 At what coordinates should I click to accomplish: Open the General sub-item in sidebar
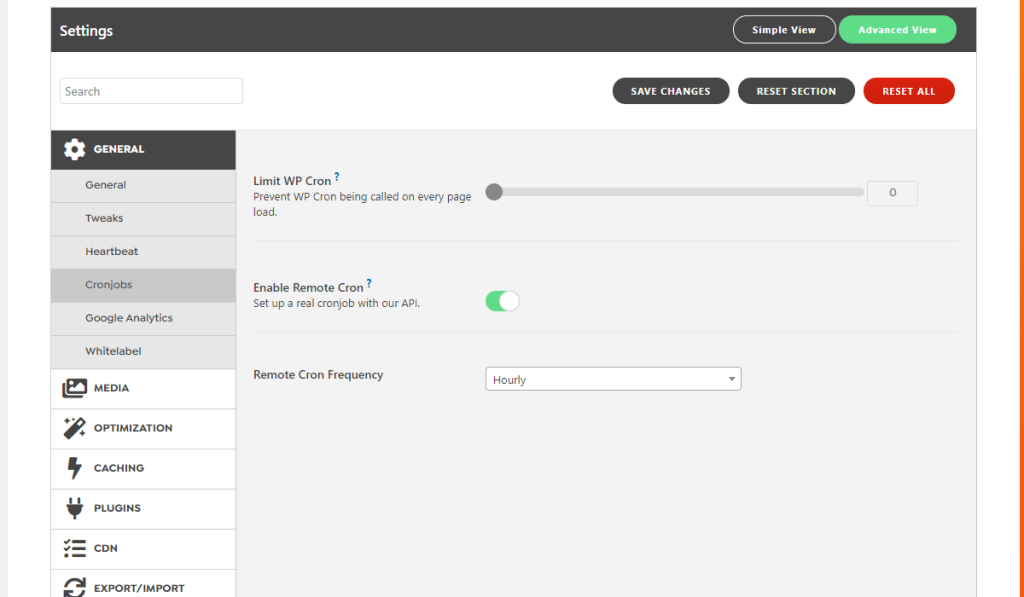[x=143, y=186]
